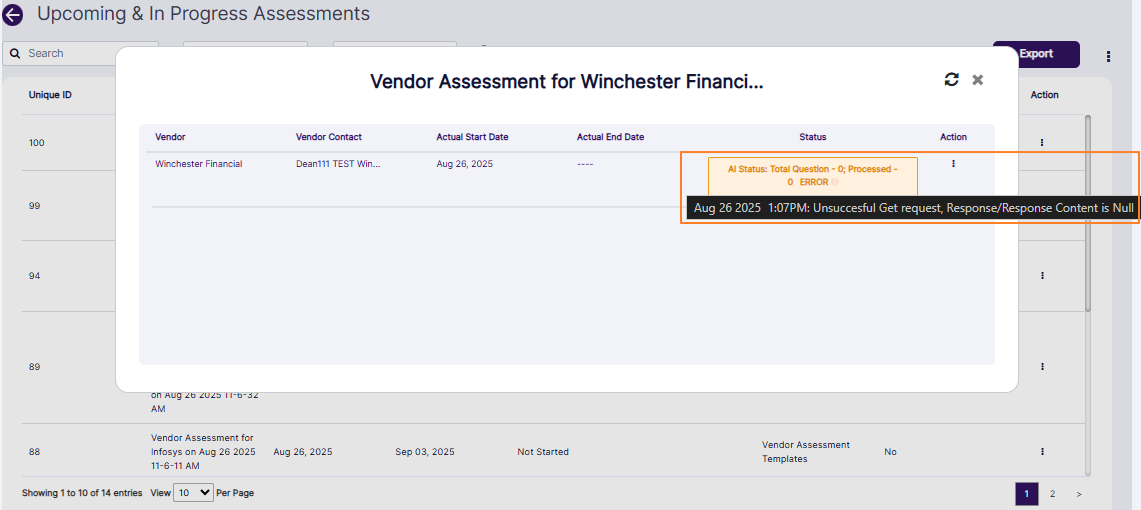Click the dialog title Vendor Assessment for Winchester

(x=567, y=81)
